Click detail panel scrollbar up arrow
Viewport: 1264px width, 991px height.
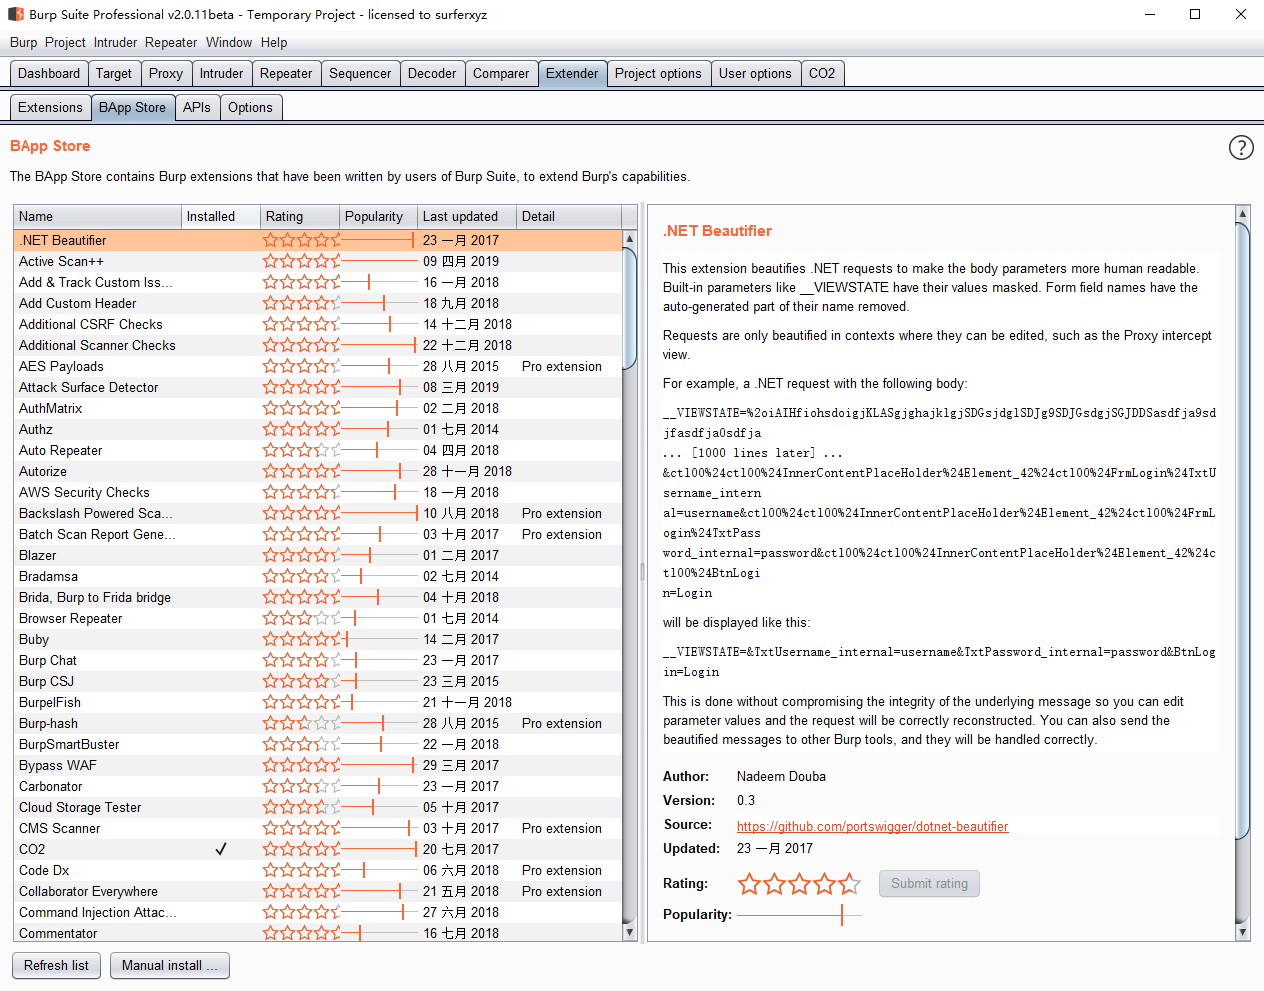click(x=1242, y=214)
